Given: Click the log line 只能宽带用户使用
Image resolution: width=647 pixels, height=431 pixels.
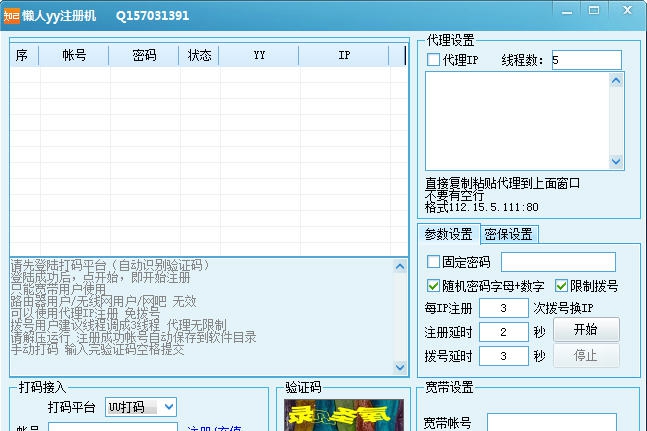Looking at the screenshot, I should 58,289.
